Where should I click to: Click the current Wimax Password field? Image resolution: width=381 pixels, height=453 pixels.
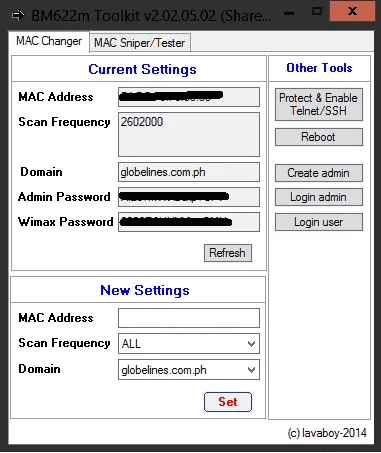[x=189, y=222]
